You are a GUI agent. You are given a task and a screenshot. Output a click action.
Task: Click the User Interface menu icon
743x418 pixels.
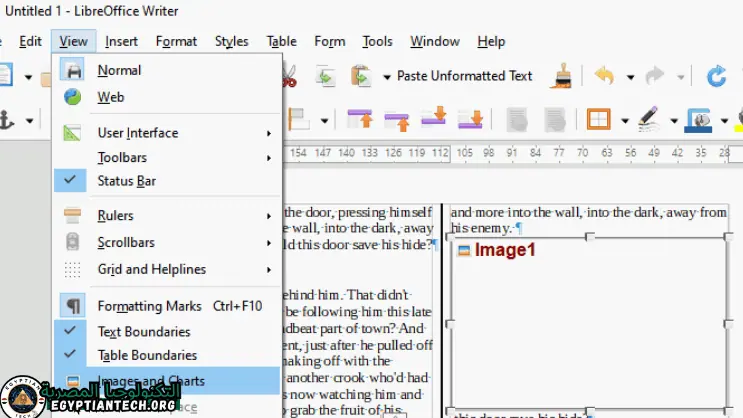(72, 133)
